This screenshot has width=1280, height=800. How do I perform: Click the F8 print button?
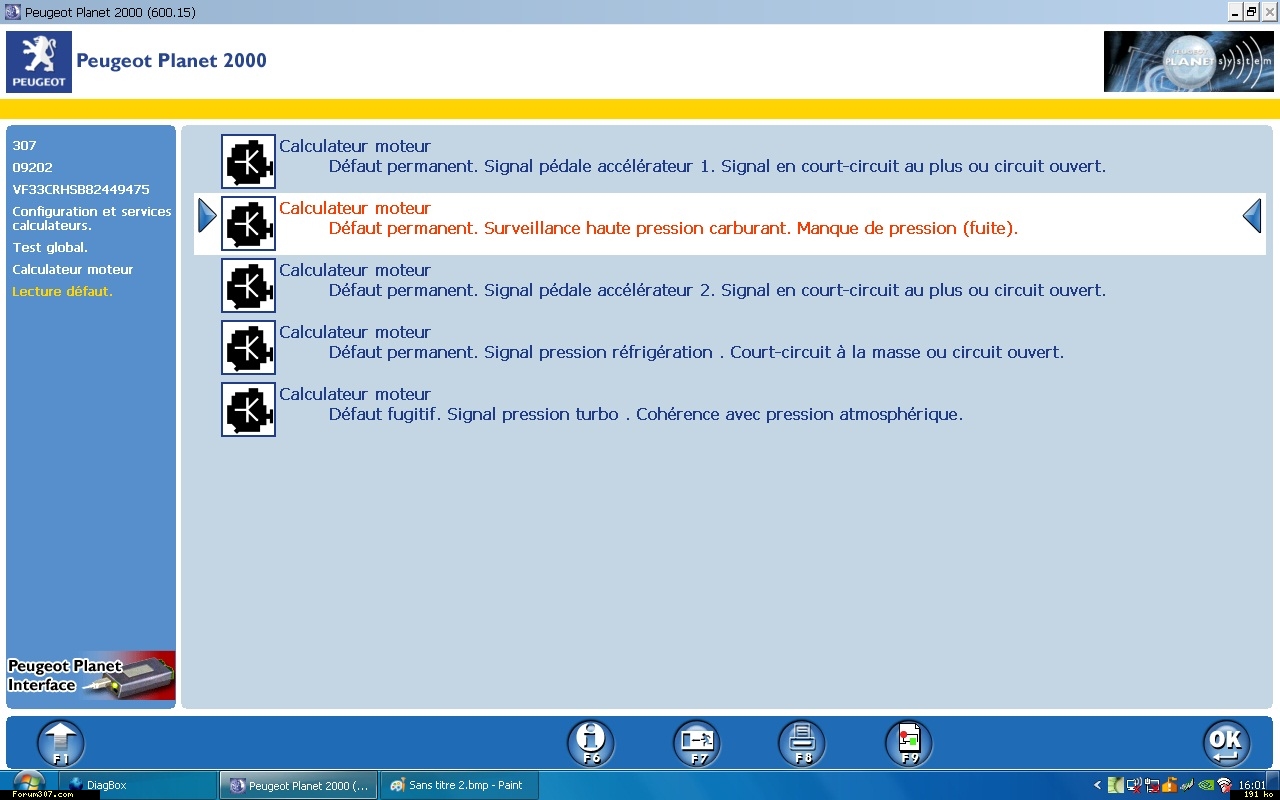tap(802, 744)
